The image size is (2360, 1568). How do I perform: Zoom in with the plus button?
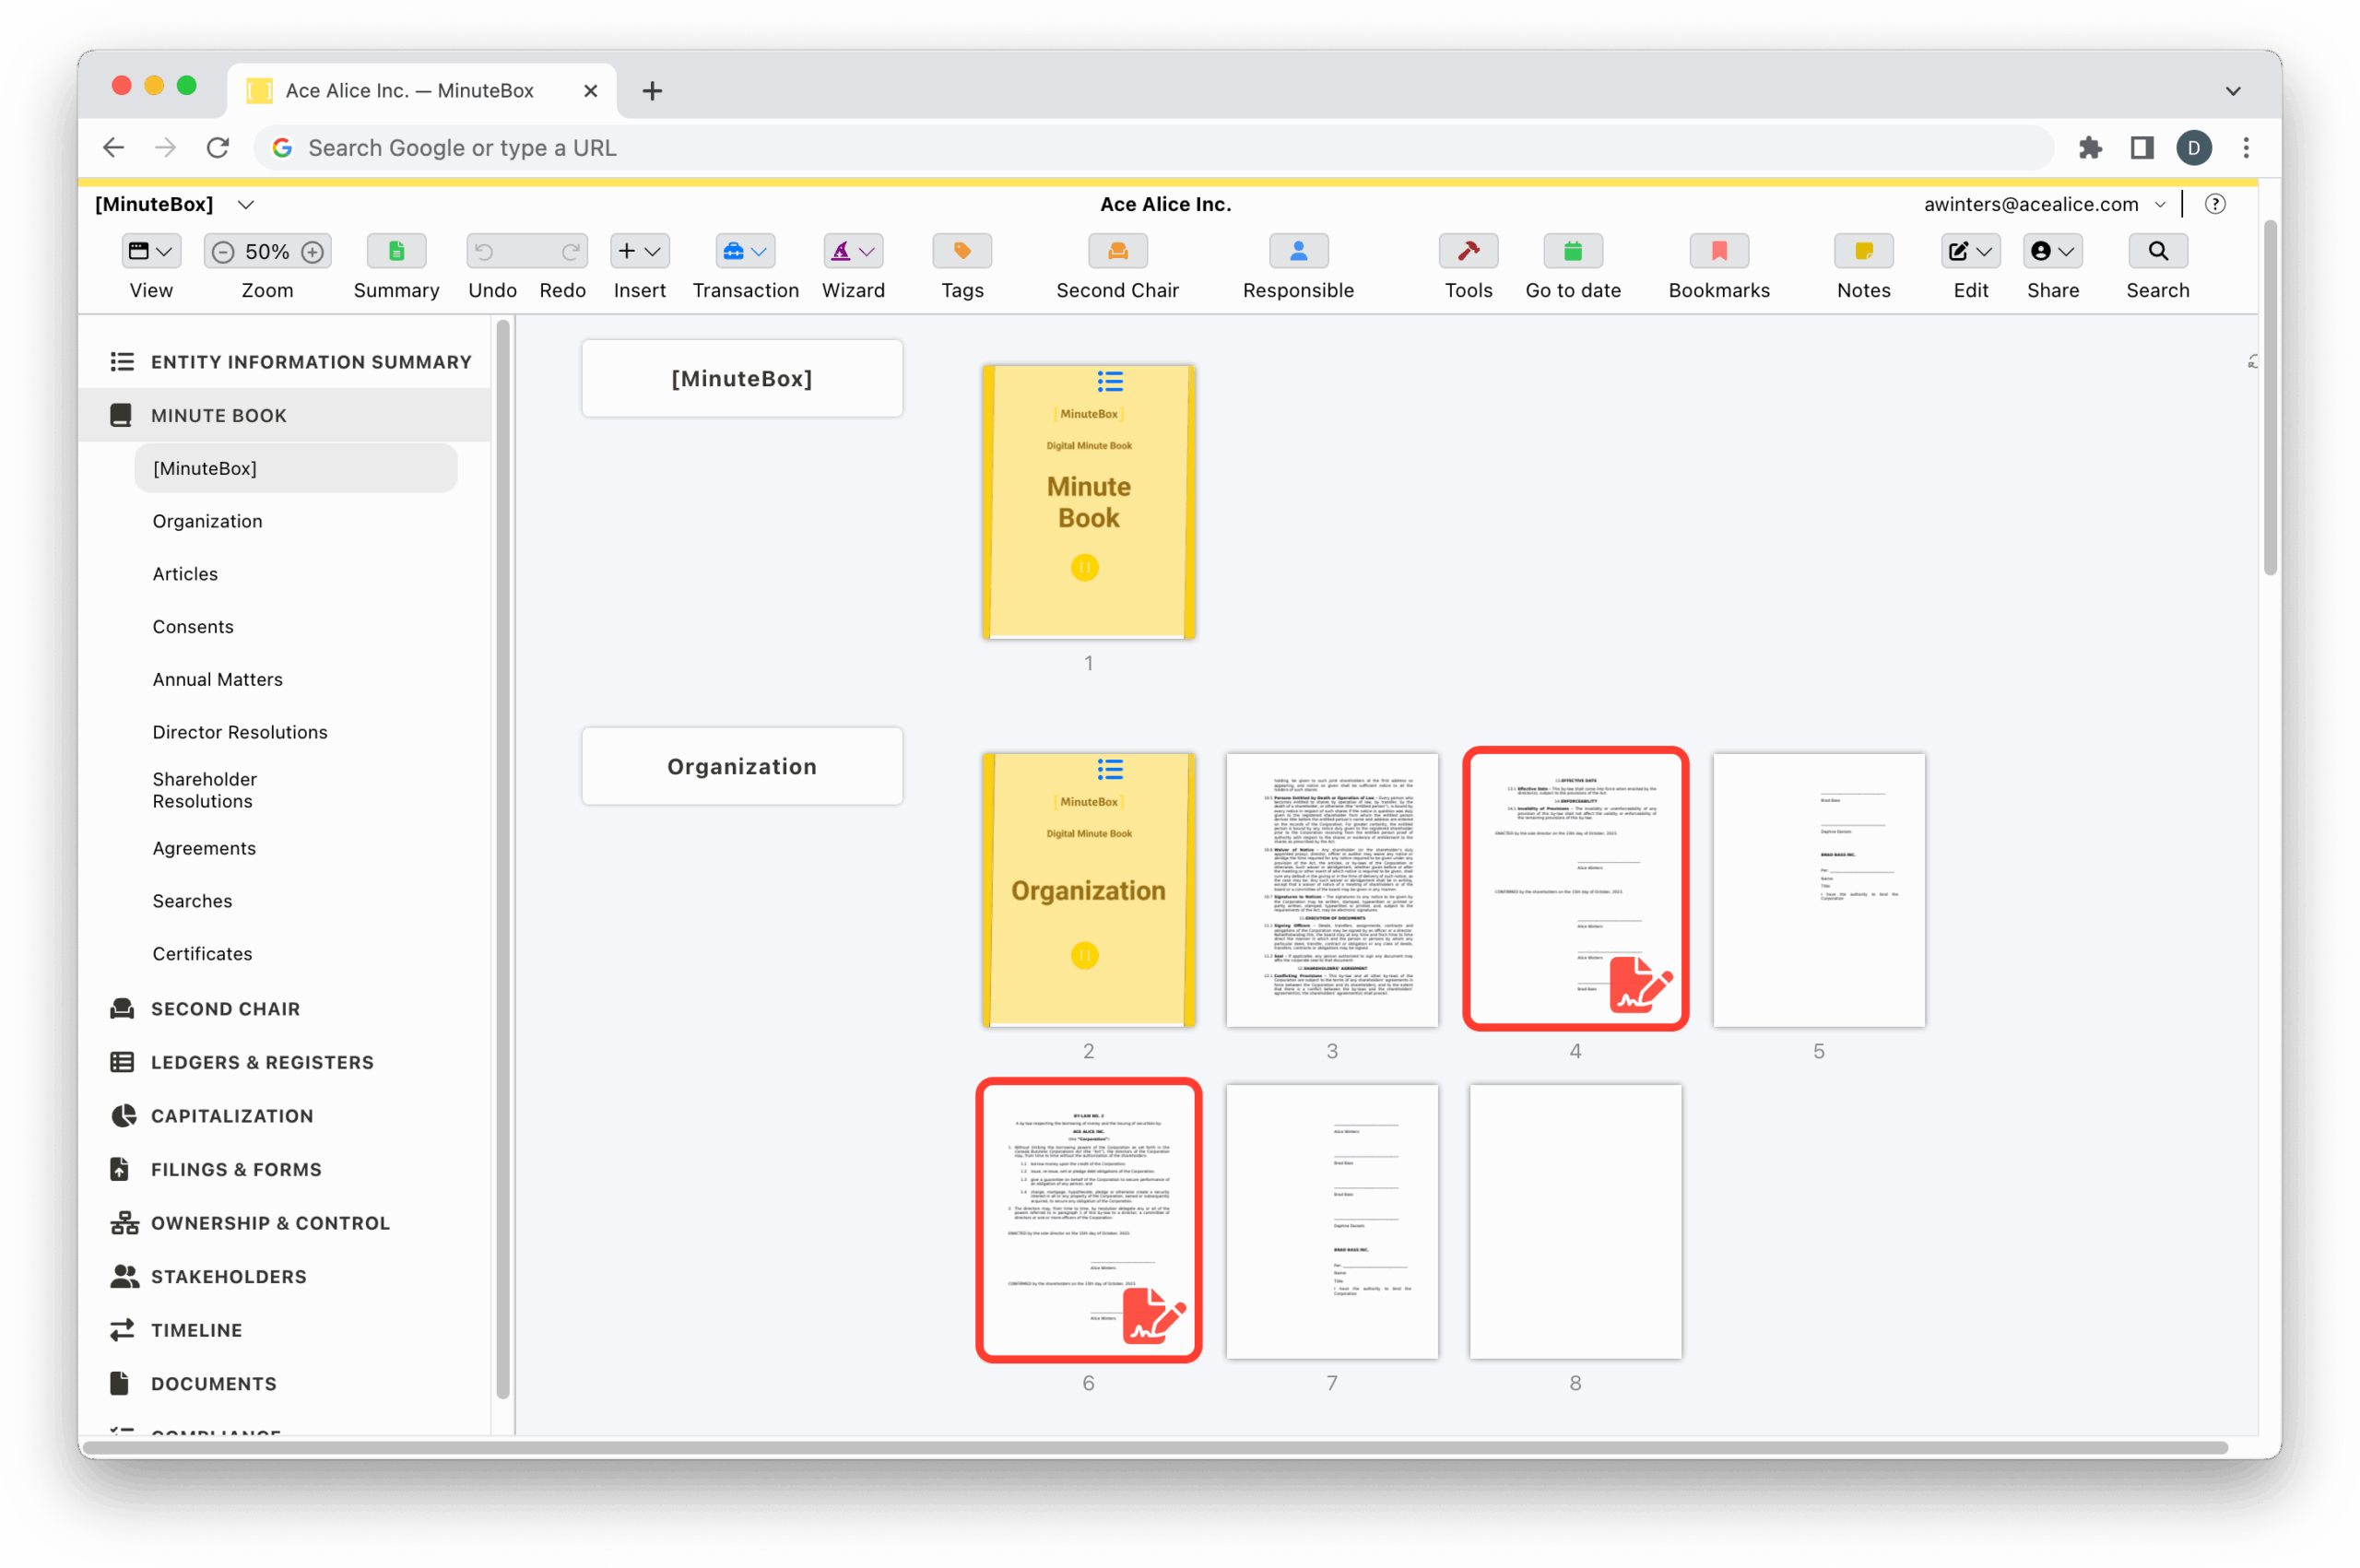click(312, 252)
